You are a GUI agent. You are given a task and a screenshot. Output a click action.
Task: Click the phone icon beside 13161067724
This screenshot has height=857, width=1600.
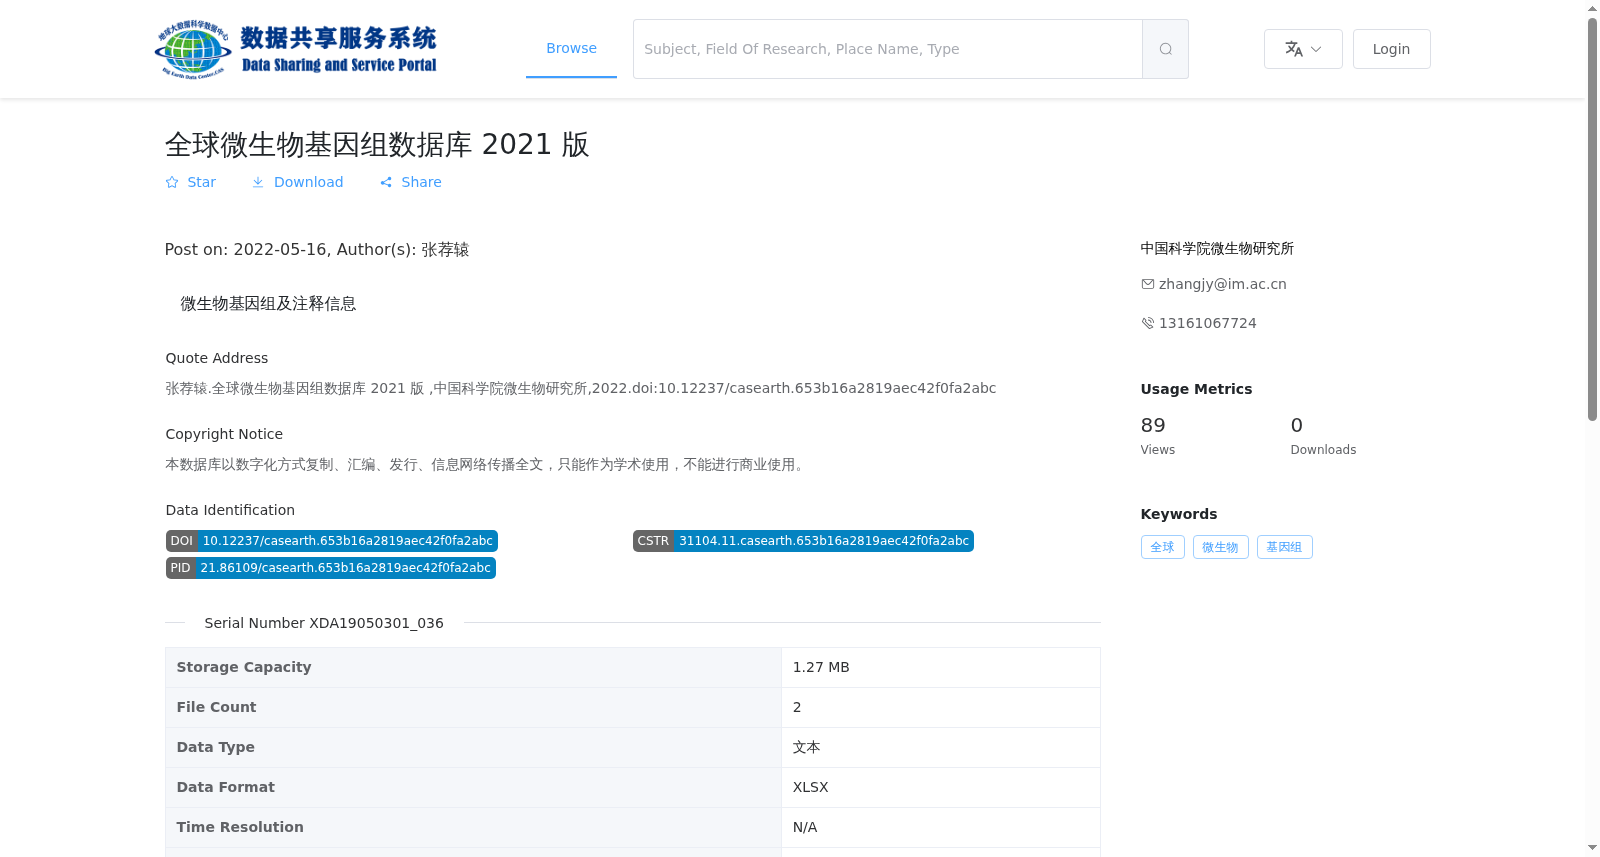(1148, 323)
